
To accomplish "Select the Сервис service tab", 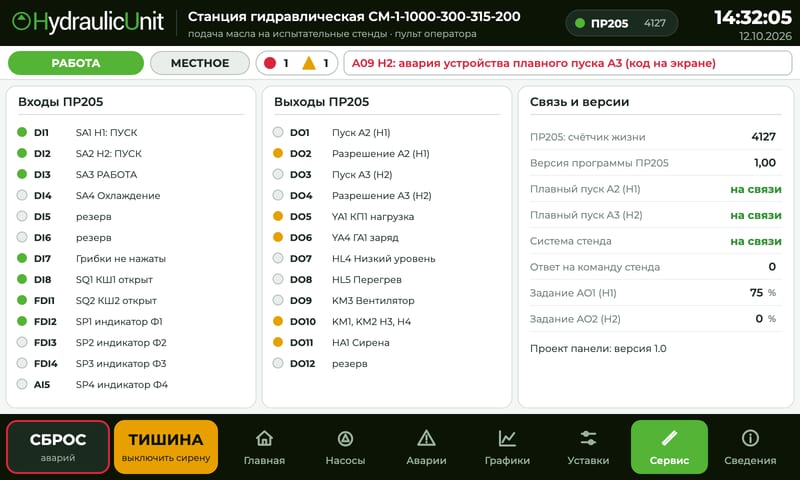I will 669,447.
